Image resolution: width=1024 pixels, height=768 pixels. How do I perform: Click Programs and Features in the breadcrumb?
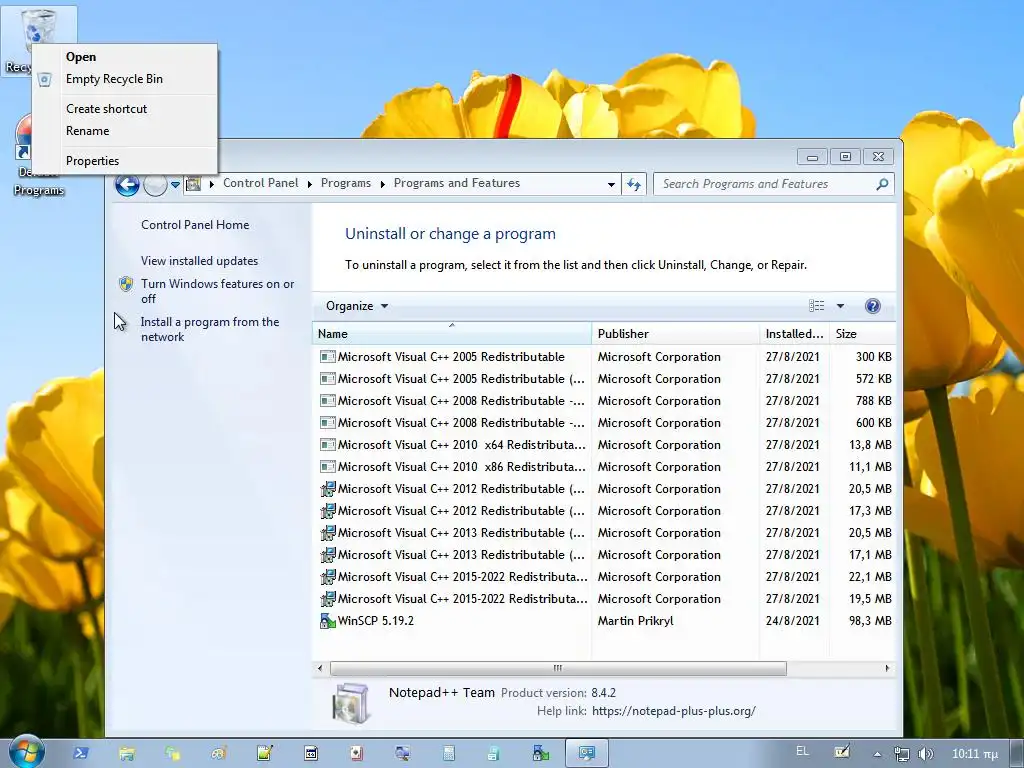tap(456, 184)
